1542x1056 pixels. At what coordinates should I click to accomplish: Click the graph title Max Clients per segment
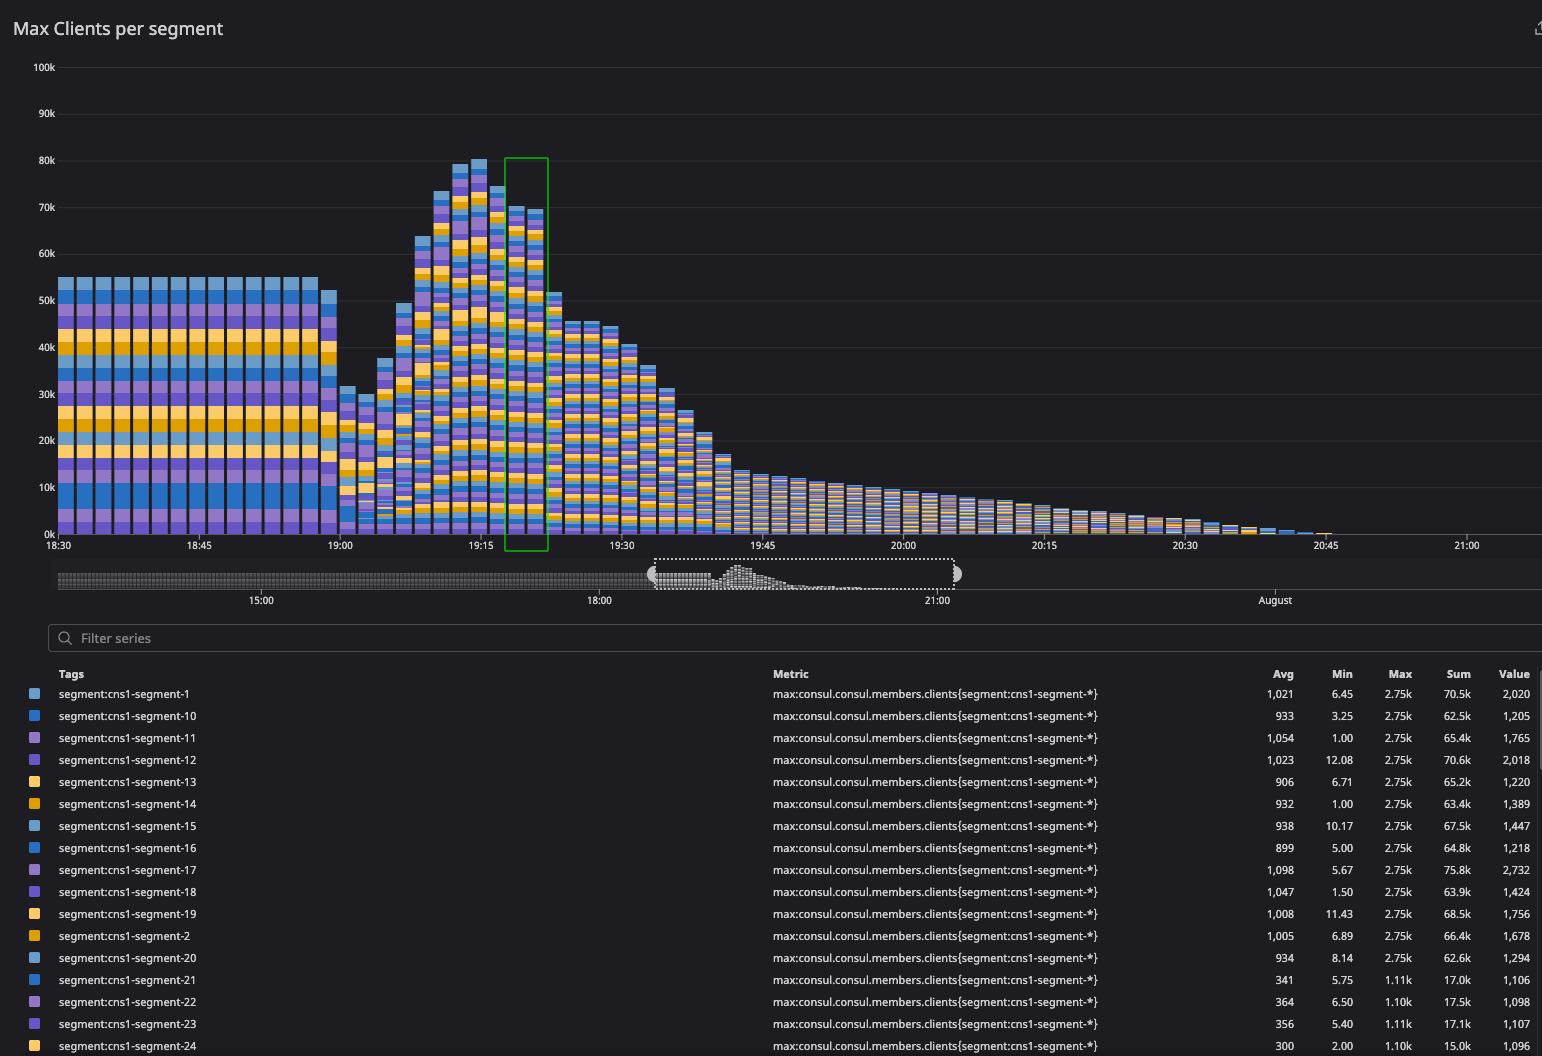click(x=118, y=29)
